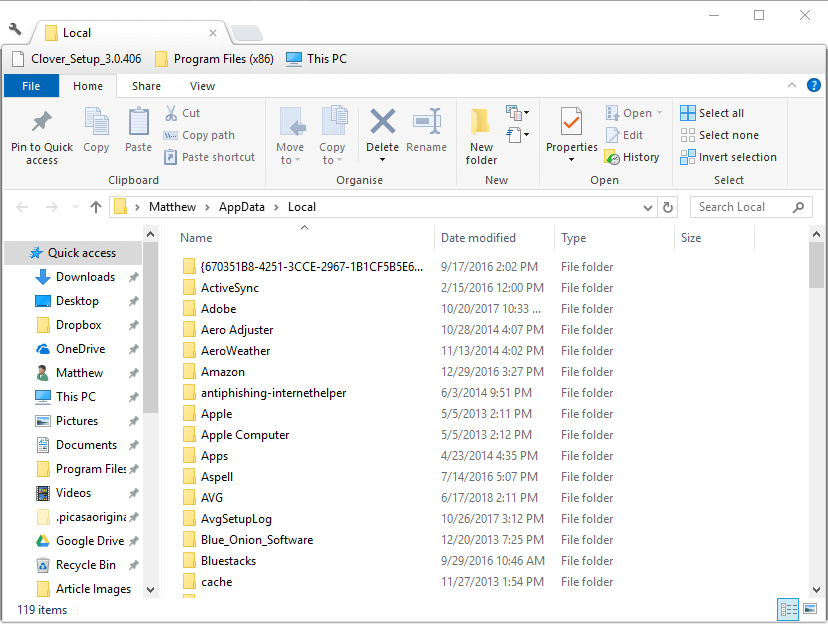Collapse the ribbon with the chevron
828x624 pixels.
point(792,85)
